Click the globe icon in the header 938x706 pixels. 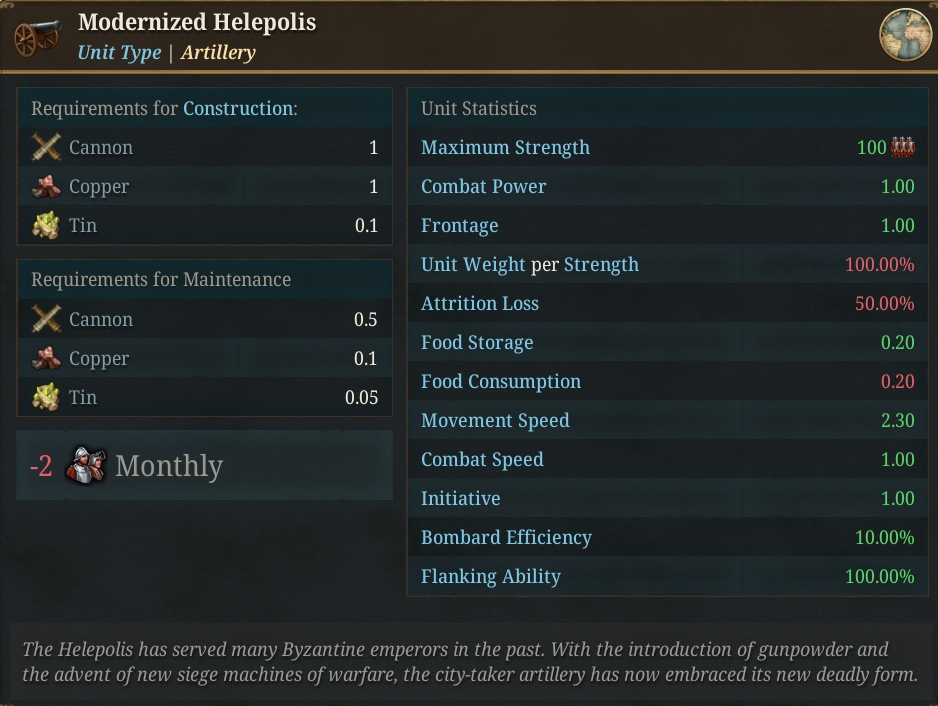coord(905,34)
